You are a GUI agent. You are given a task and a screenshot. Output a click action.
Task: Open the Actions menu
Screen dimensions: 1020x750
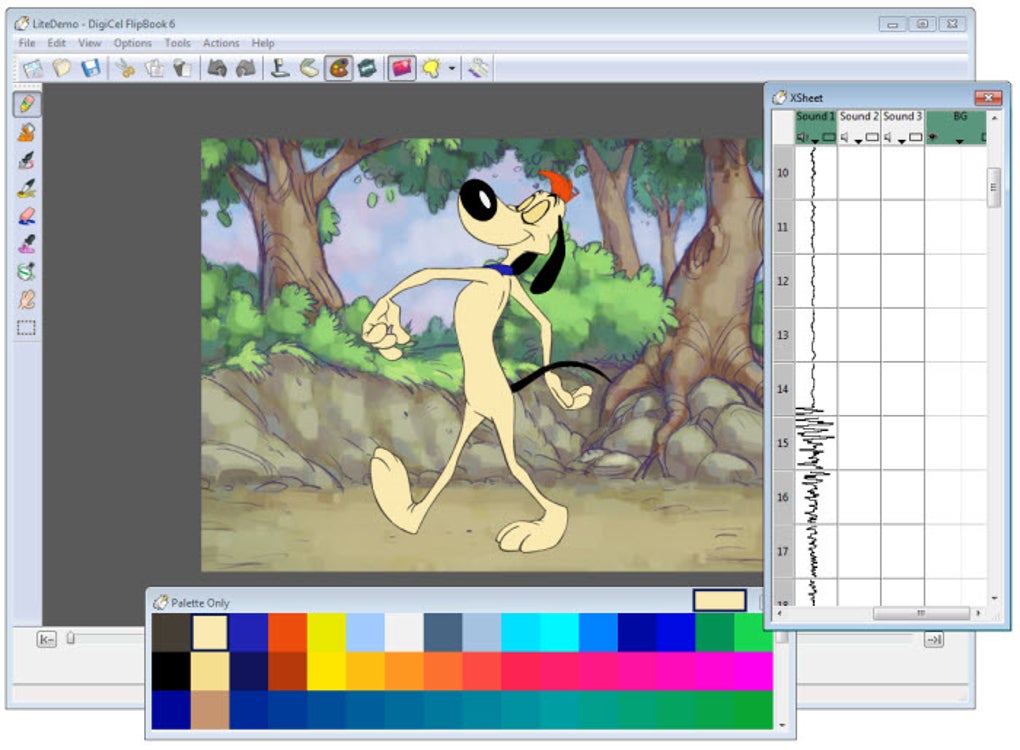[x=221, y=43]
